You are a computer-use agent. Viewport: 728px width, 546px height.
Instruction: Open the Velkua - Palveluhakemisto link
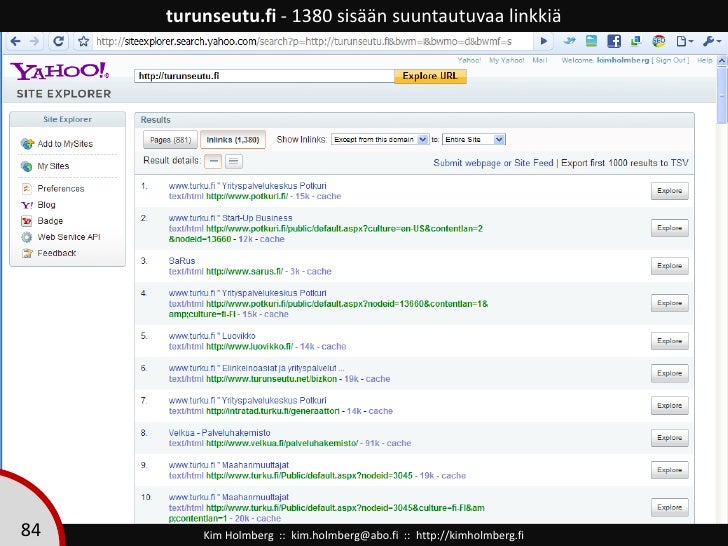[x=219, y=433]
